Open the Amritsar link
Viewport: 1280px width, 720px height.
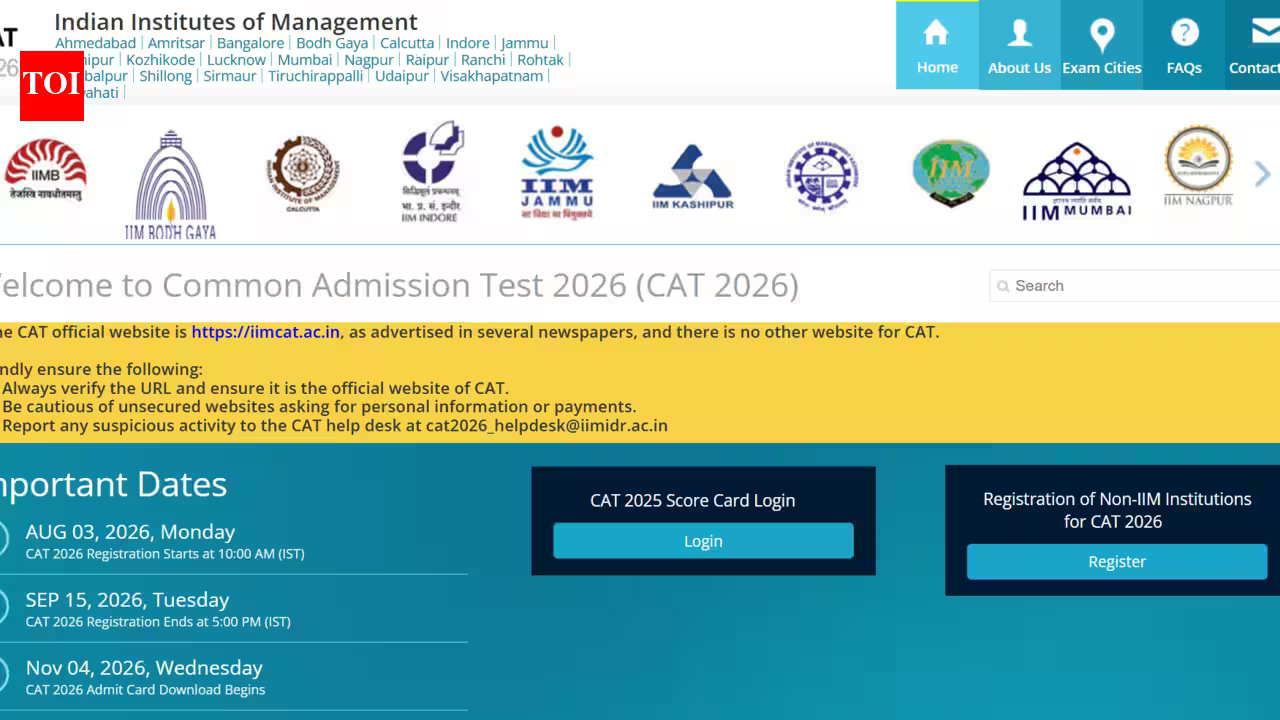[176, 43]
